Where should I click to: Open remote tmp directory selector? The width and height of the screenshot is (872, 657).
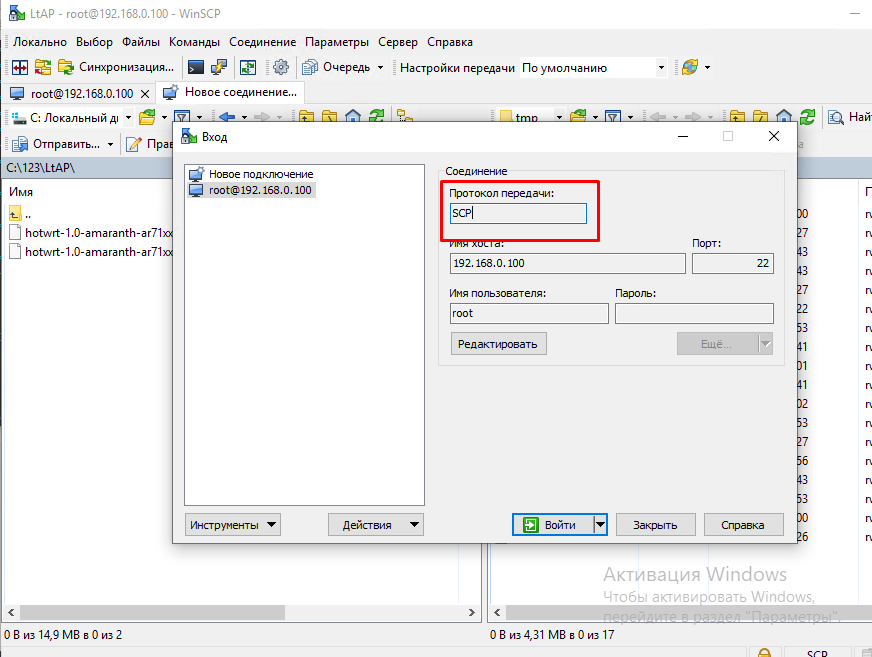[x=531, y=117]
